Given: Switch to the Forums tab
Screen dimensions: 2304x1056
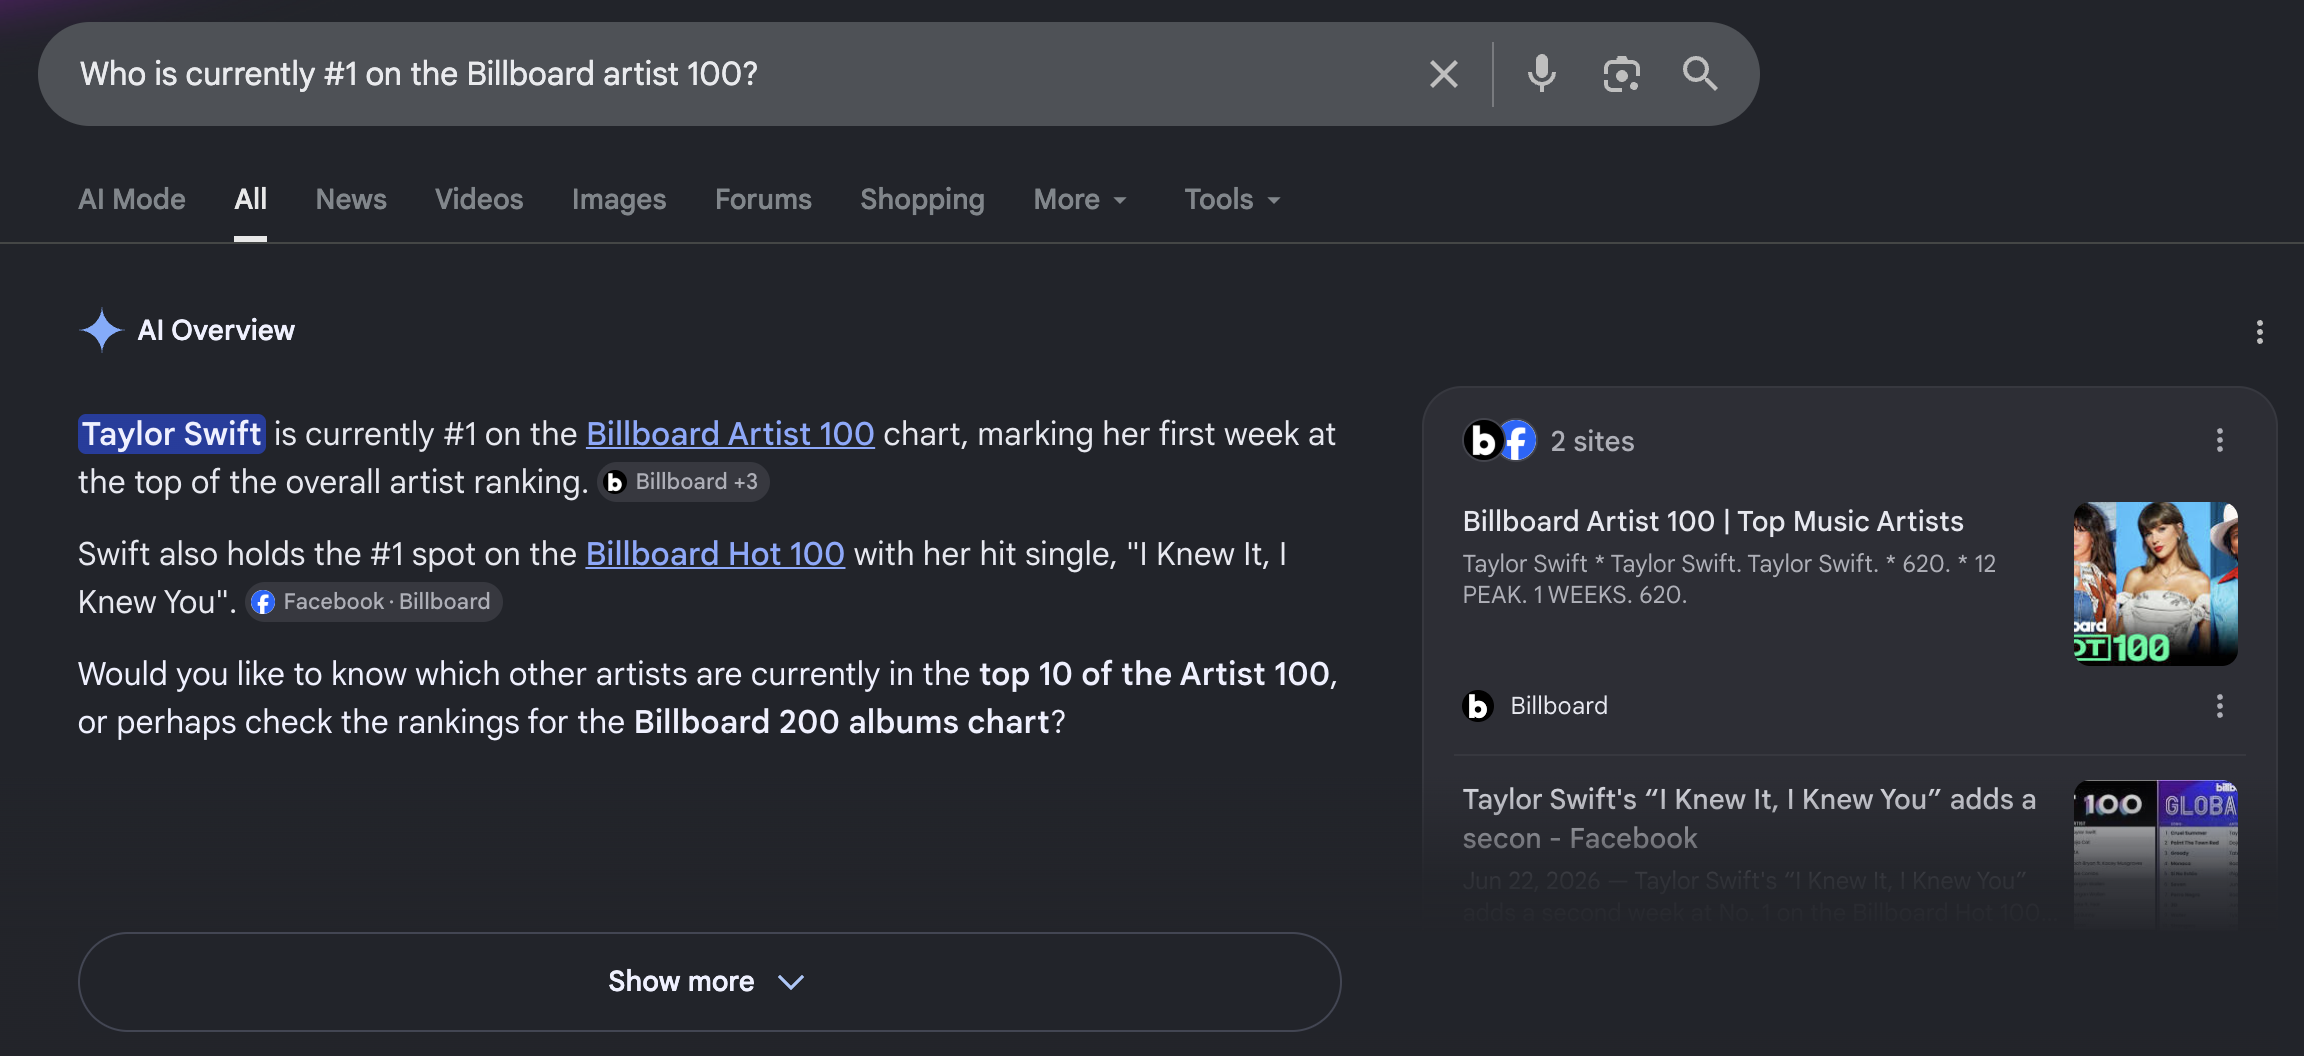Looking at the screenshot, I should click(763, 199).
